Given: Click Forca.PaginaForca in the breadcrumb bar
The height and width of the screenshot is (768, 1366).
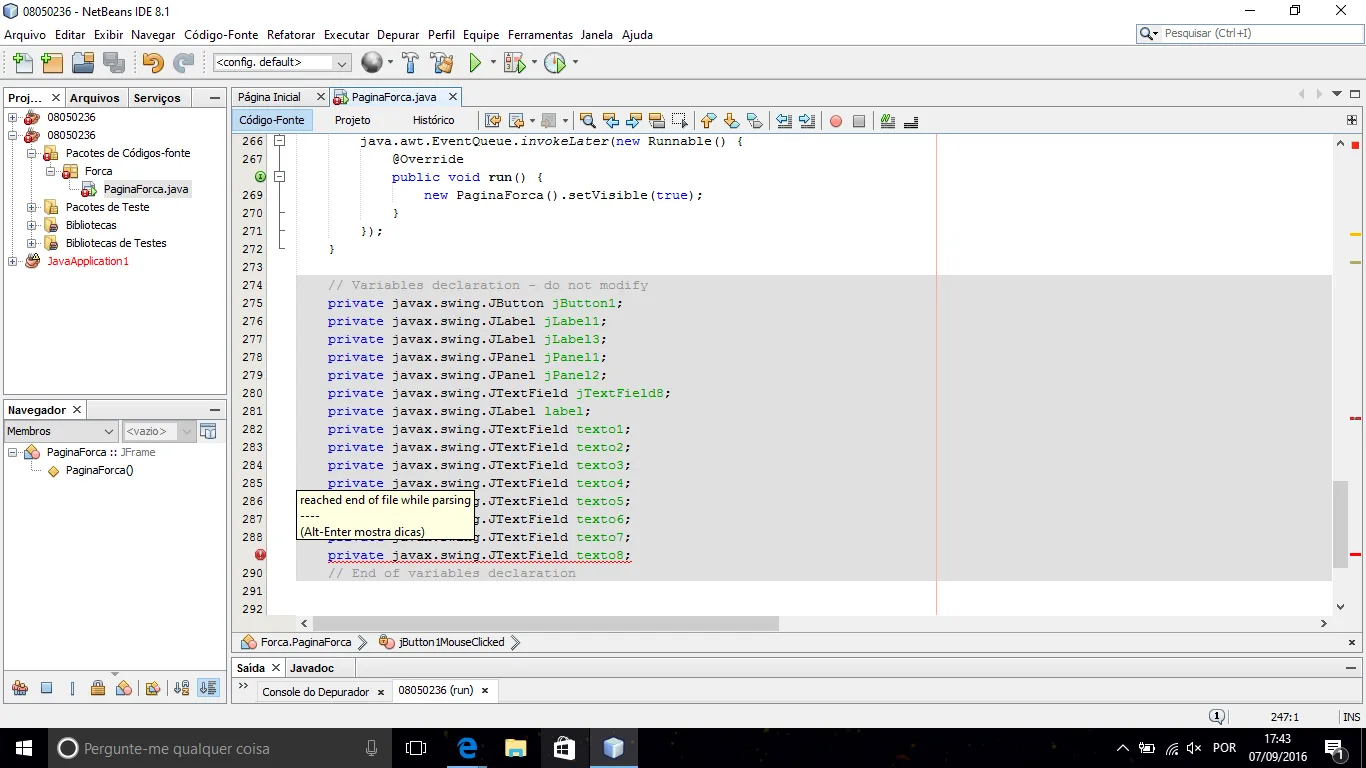Looking at the screenshot, I should point(305,642).
